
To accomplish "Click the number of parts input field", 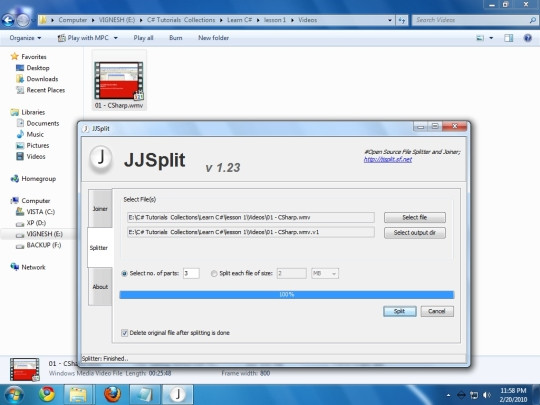I will pos(191,273).
